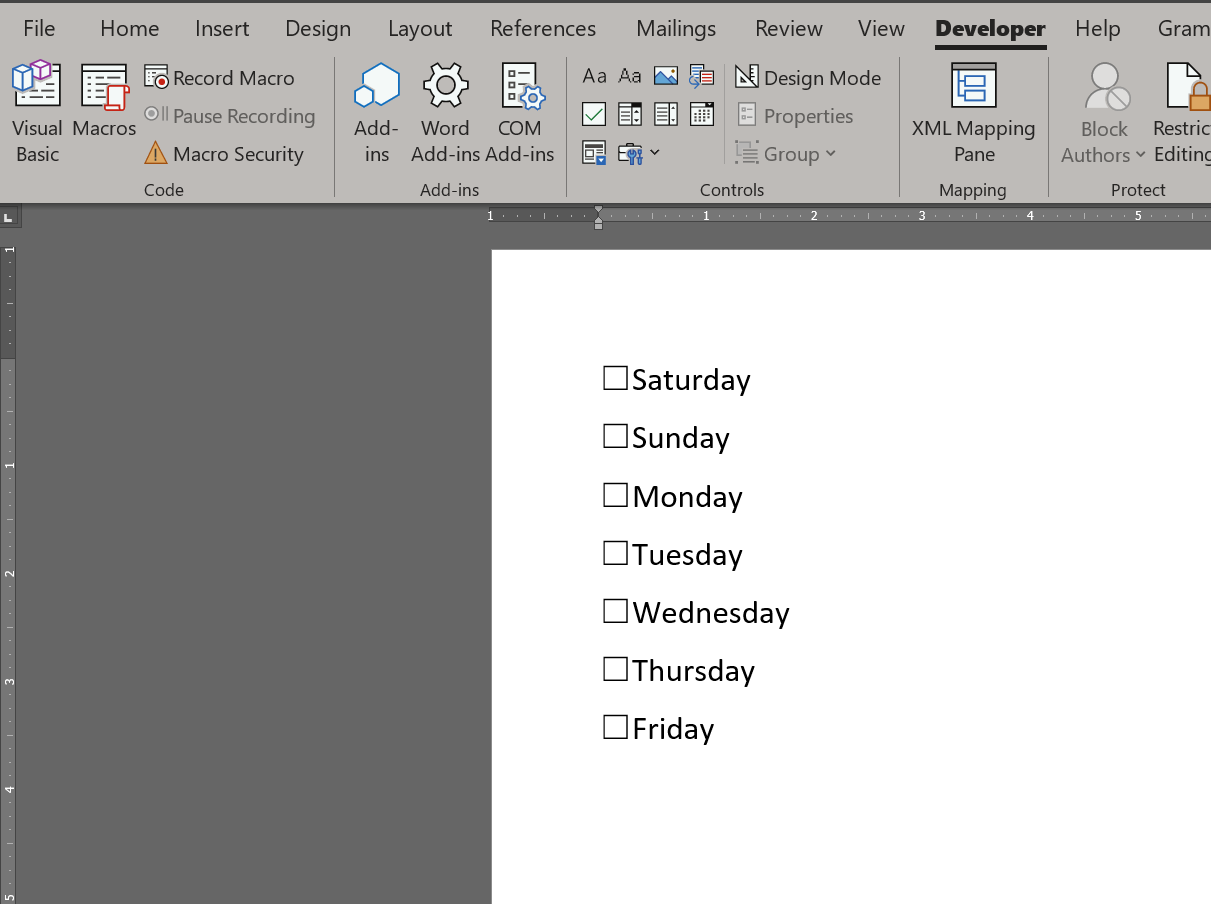Switch to the Design tab

318,29
